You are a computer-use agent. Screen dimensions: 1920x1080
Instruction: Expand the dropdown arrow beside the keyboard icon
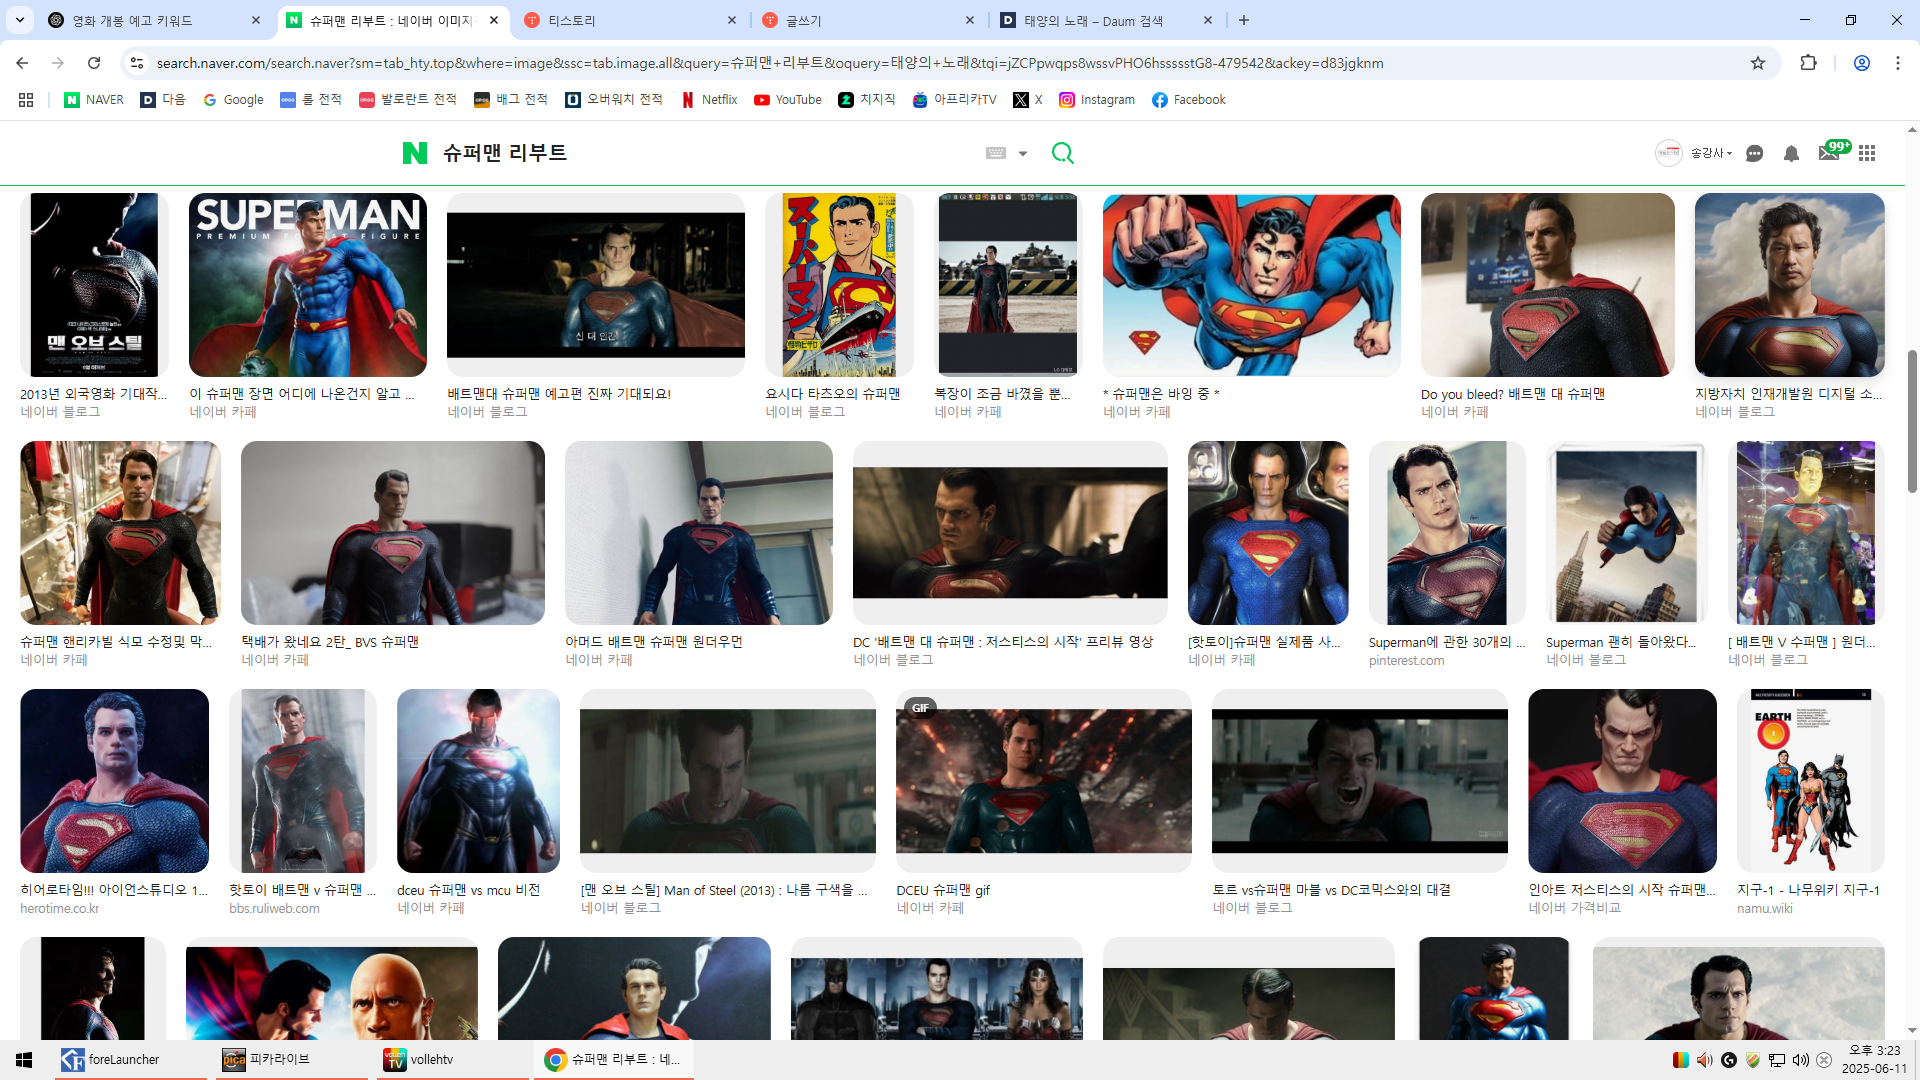tap(1023, 154)
